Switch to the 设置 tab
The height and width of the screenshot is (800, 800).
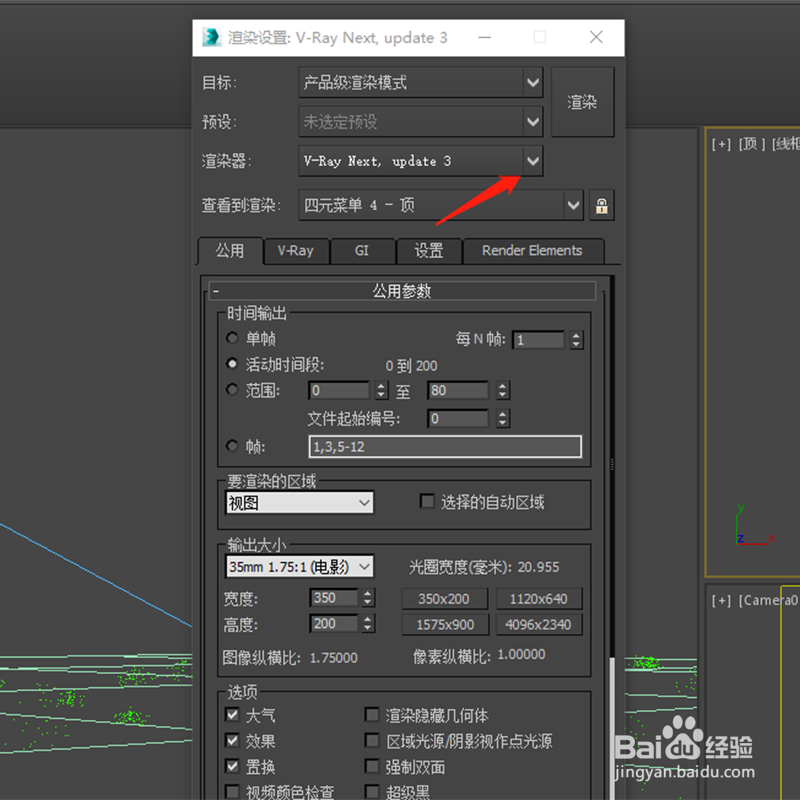click(x=429, y=251)
